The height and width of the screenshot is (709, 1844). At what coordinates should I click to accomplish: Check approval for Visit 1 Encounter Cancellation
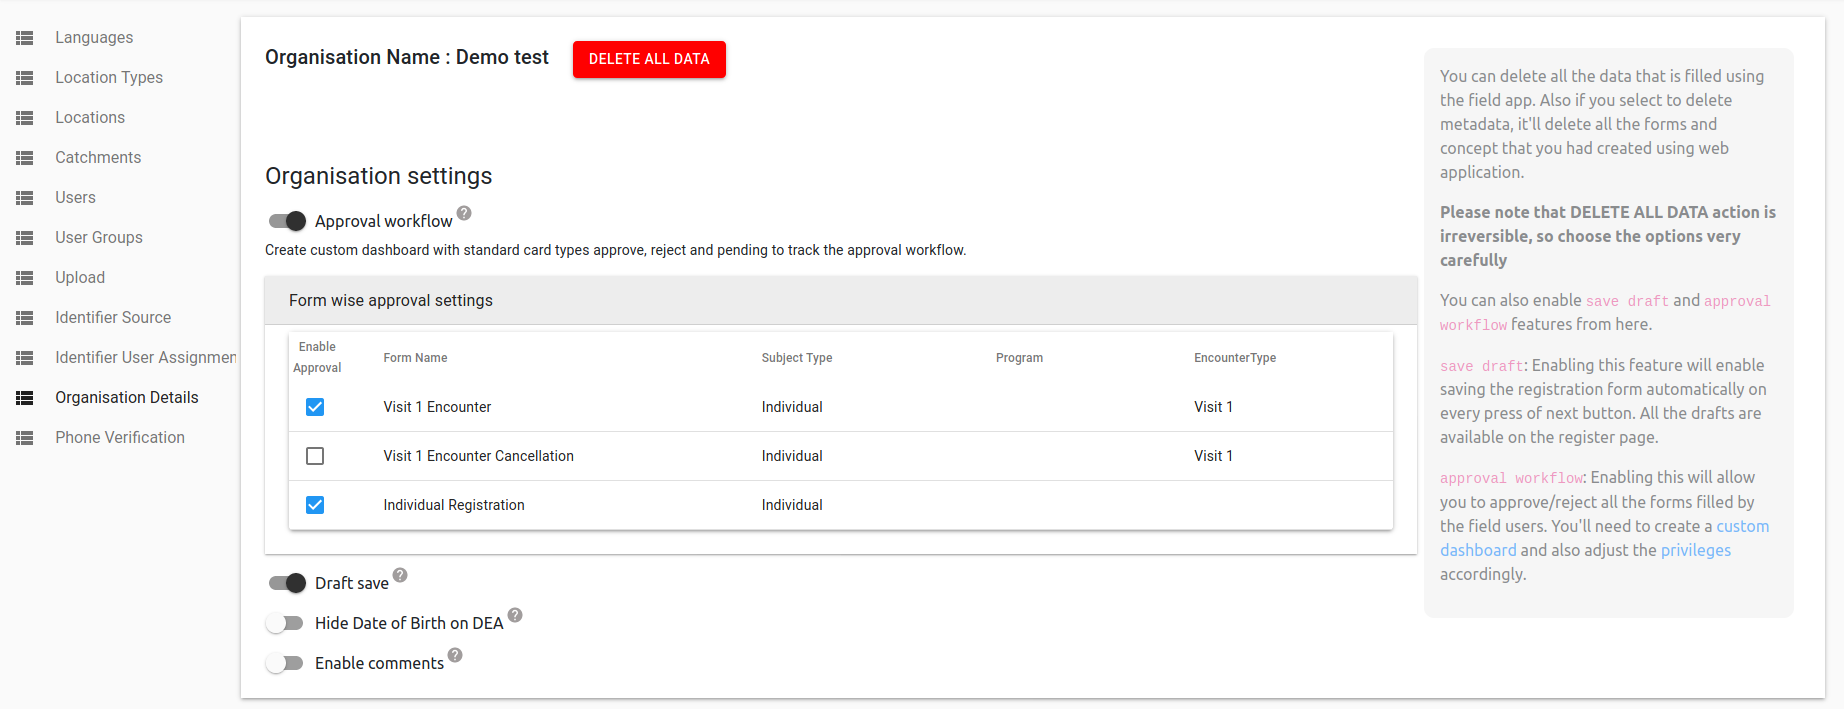pyautogui.click(x=315, y=456)
